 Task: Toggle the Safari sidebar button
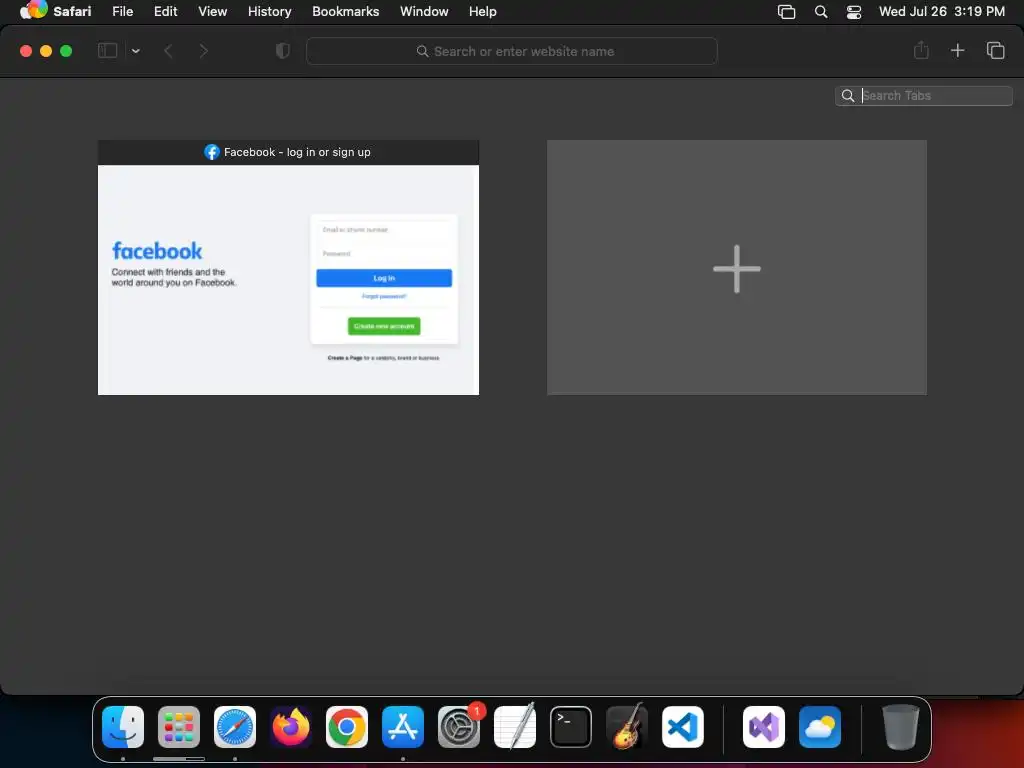pos(107,50)
